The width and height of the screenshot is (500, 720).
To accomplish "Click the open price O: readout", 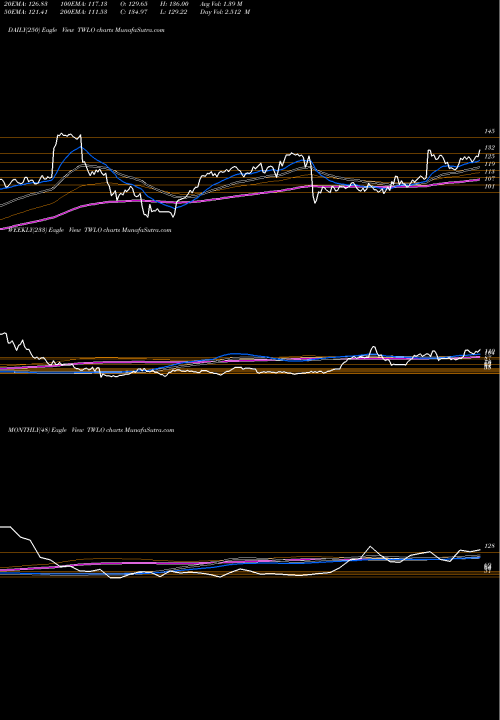I will 136,4.
